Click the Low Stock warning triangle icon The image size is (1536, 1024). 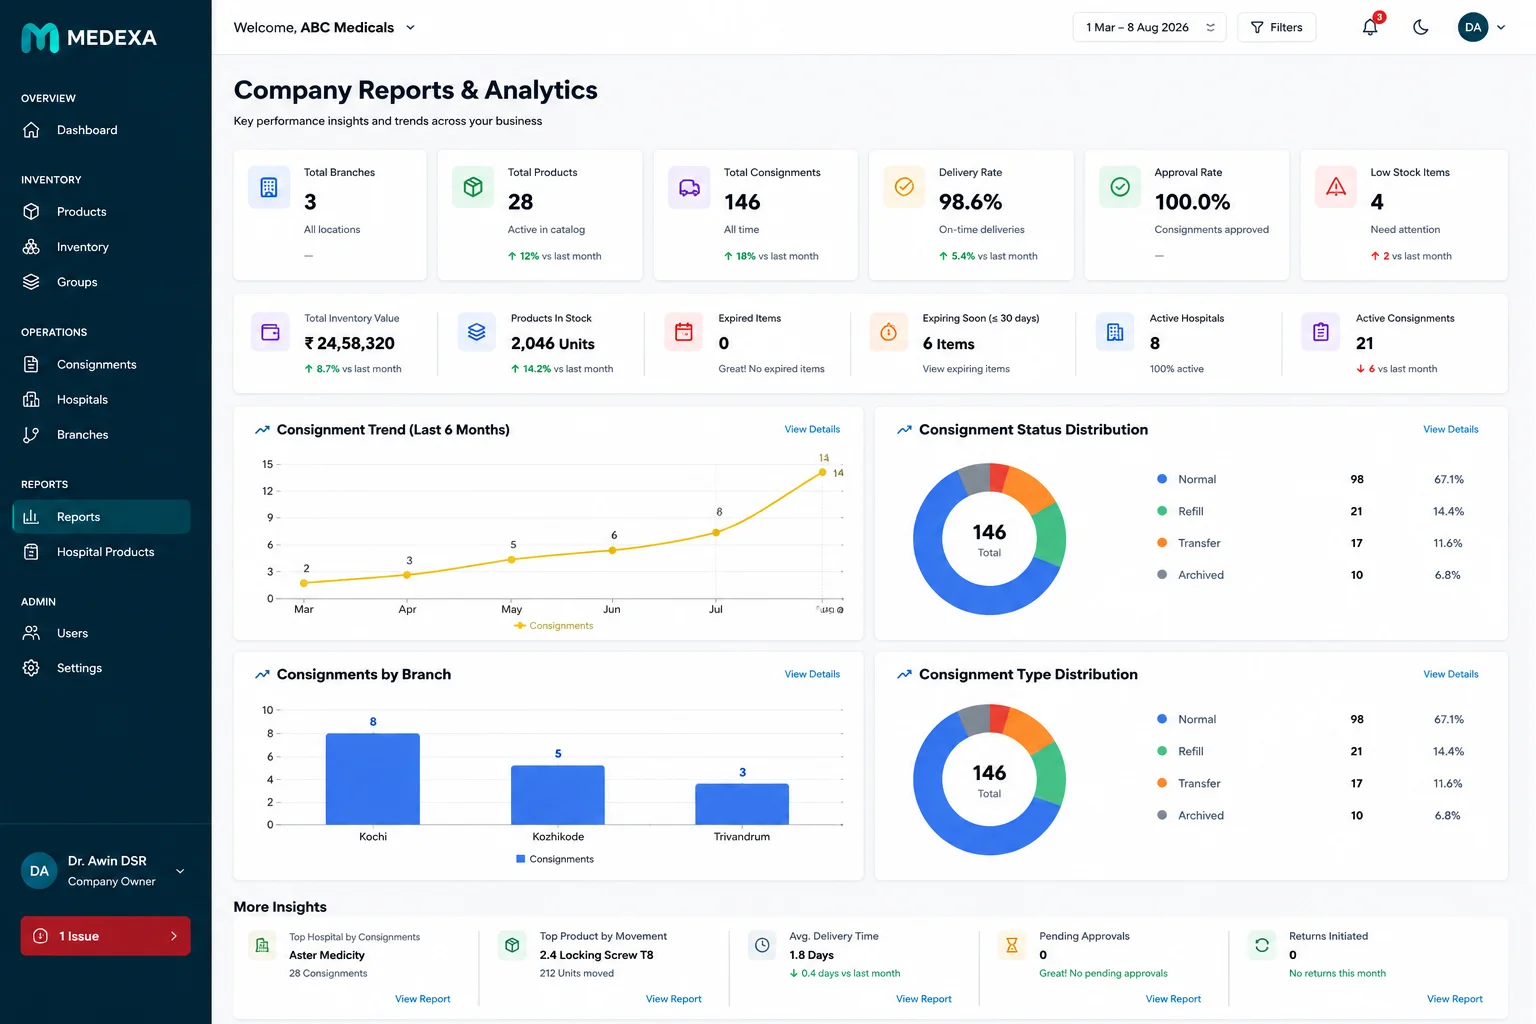click(1336, 187)
